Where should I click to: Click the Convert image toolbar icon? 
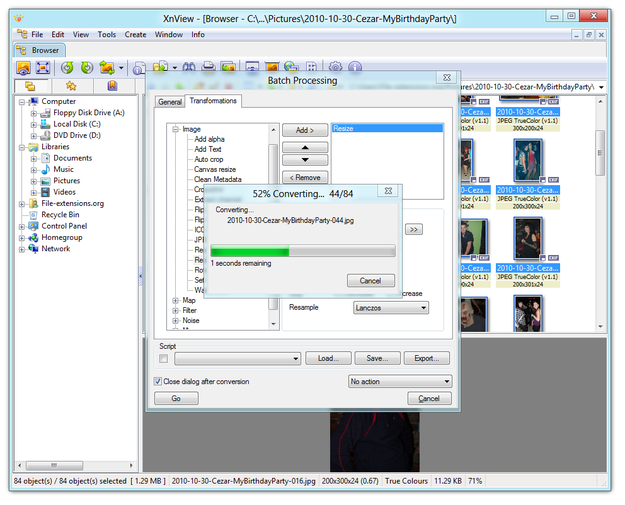click(x=107, y=68)
